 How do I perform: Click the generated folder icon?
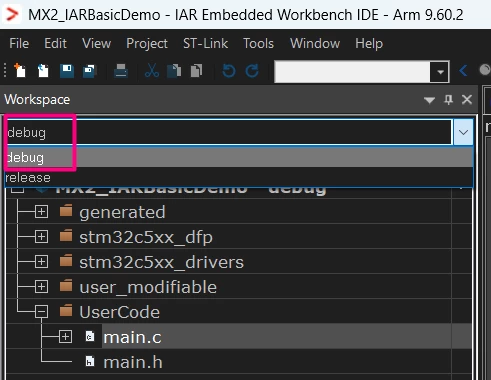click(x=66, y=211)
